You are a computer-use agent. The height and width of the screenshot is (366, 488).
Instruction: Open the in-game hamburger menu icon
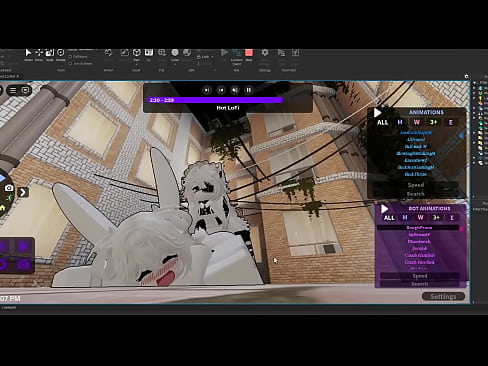[13, 90]
